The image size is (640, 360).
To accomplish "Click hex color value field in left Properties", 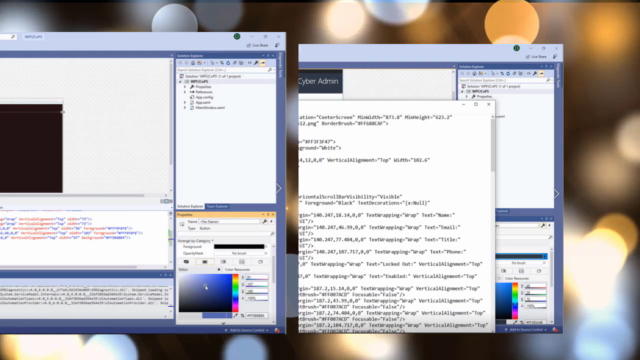I will (257, 316).
